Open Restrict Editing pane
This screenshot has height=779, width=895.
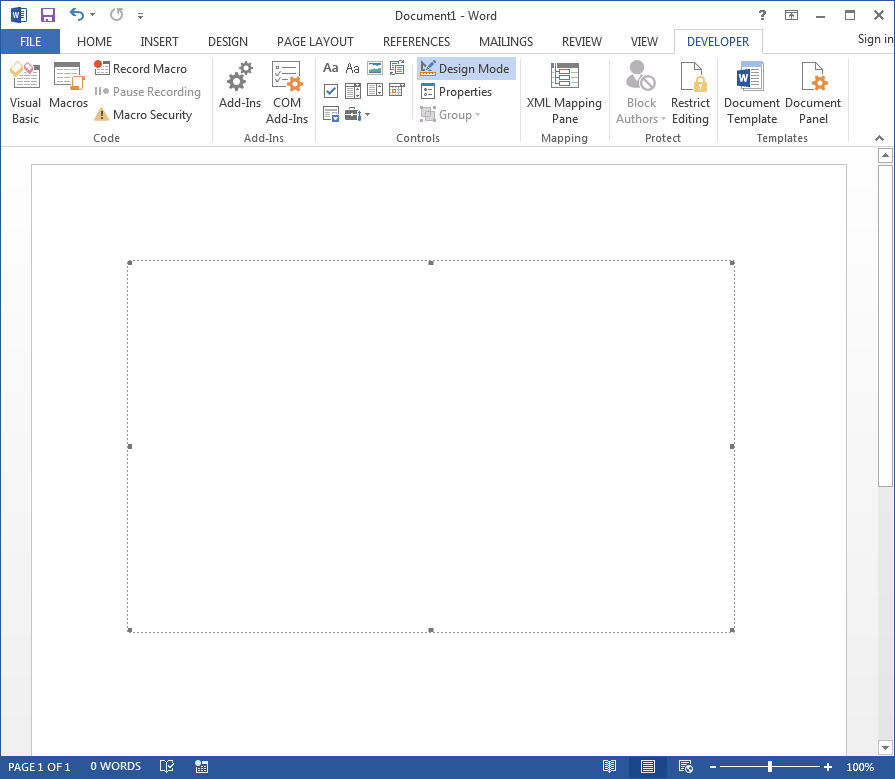[690, 93]
